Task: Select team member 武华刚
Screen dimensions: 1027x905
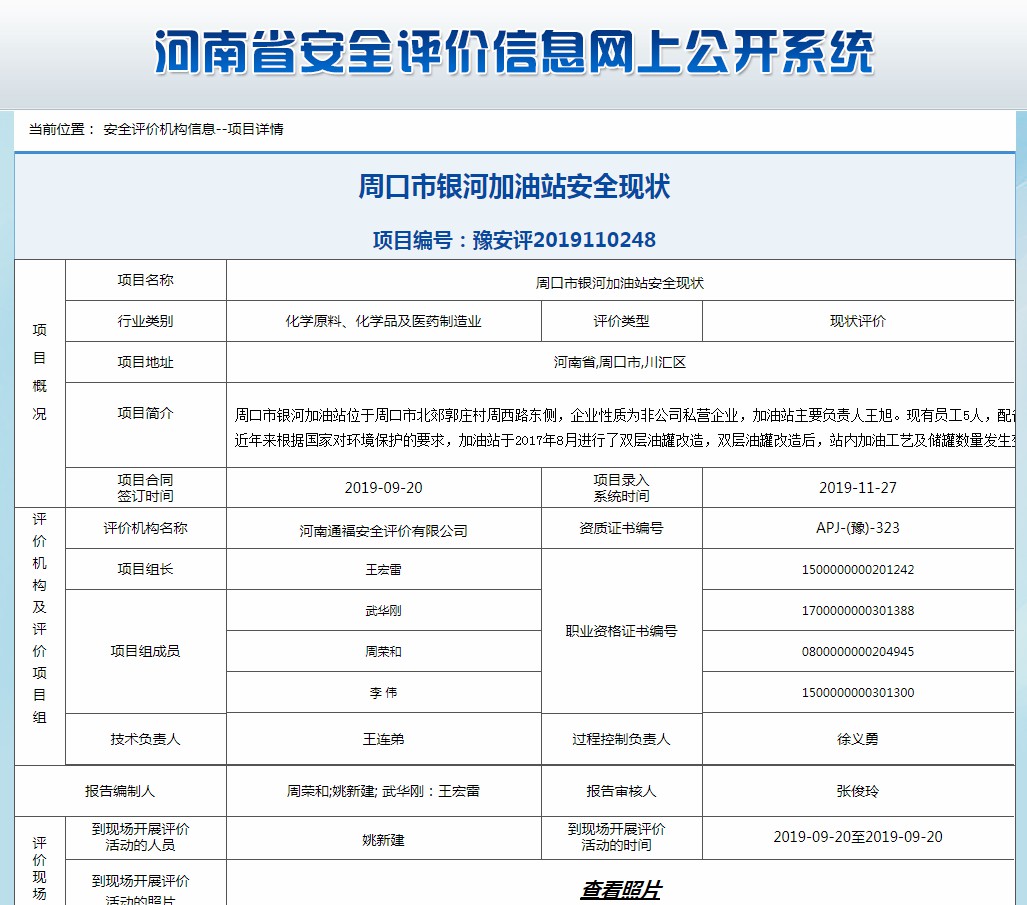Action: click(383, 611)
